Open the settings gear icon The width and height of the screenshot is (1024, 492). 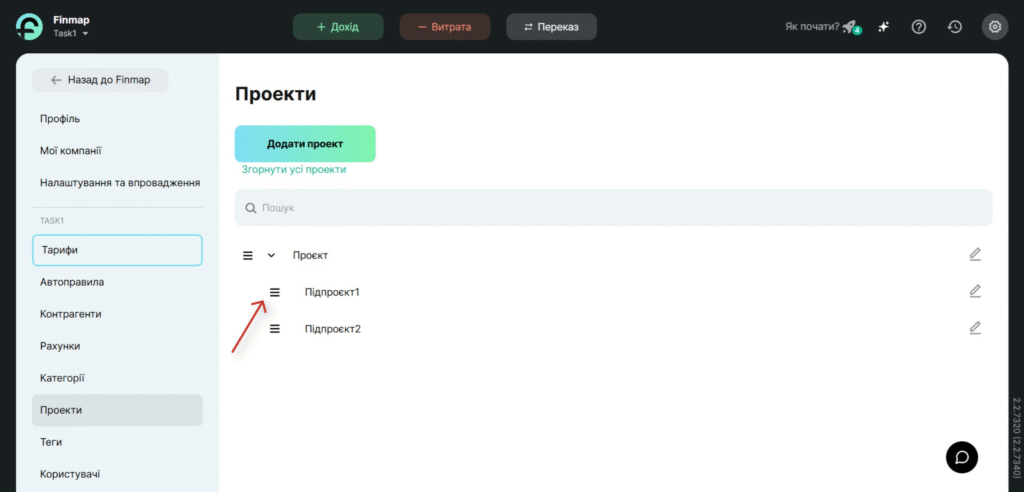point(995,27)
